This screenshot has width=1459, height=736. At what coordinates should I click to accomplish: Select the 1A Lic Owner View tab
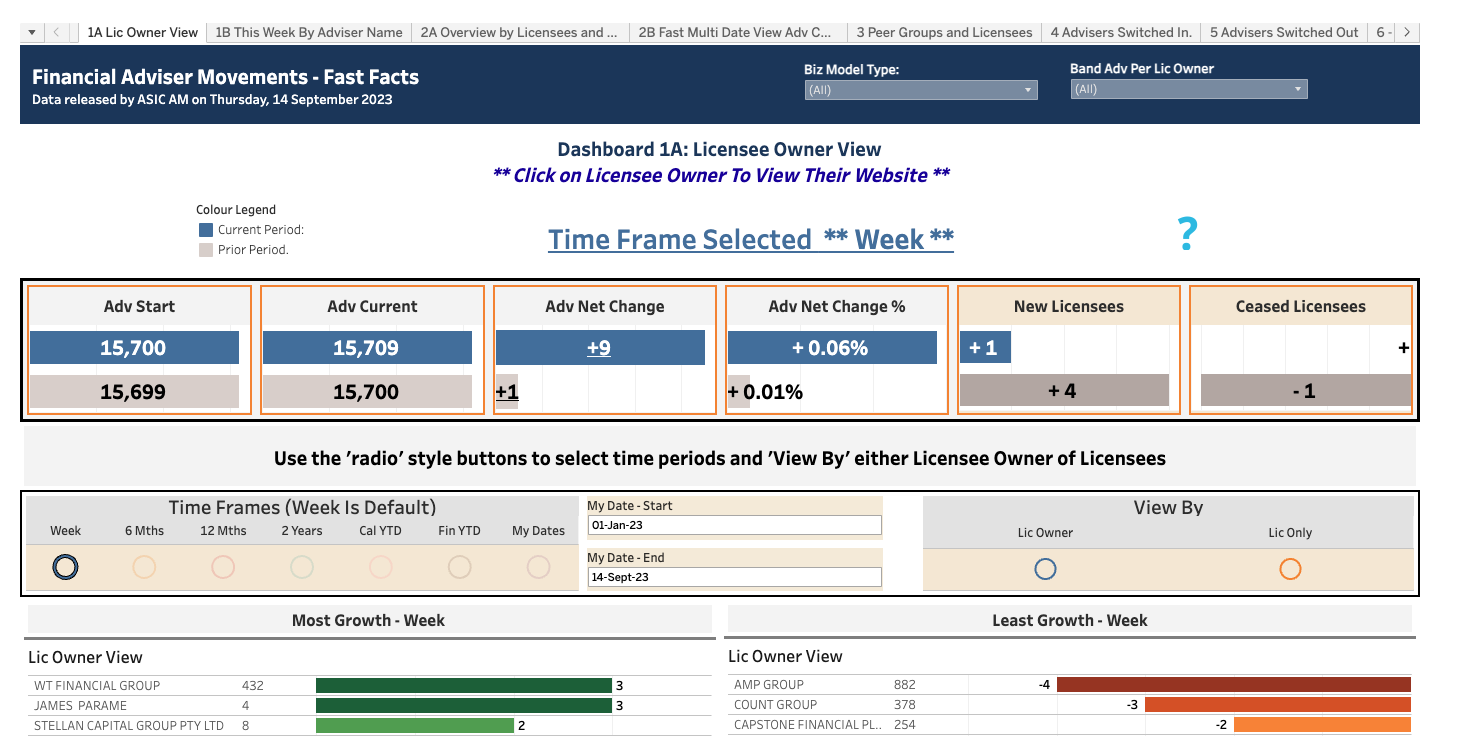143,32
